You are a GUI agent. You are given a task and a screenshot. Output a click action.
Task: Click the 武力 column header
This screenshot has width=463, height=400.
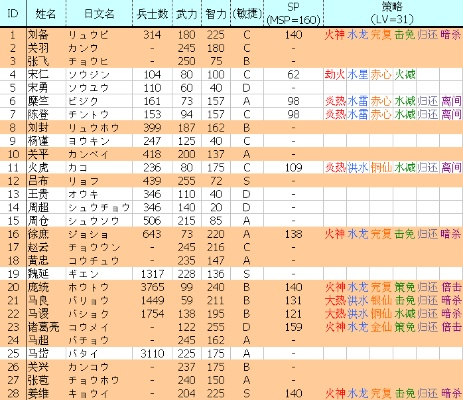click(x=187, y=14)
